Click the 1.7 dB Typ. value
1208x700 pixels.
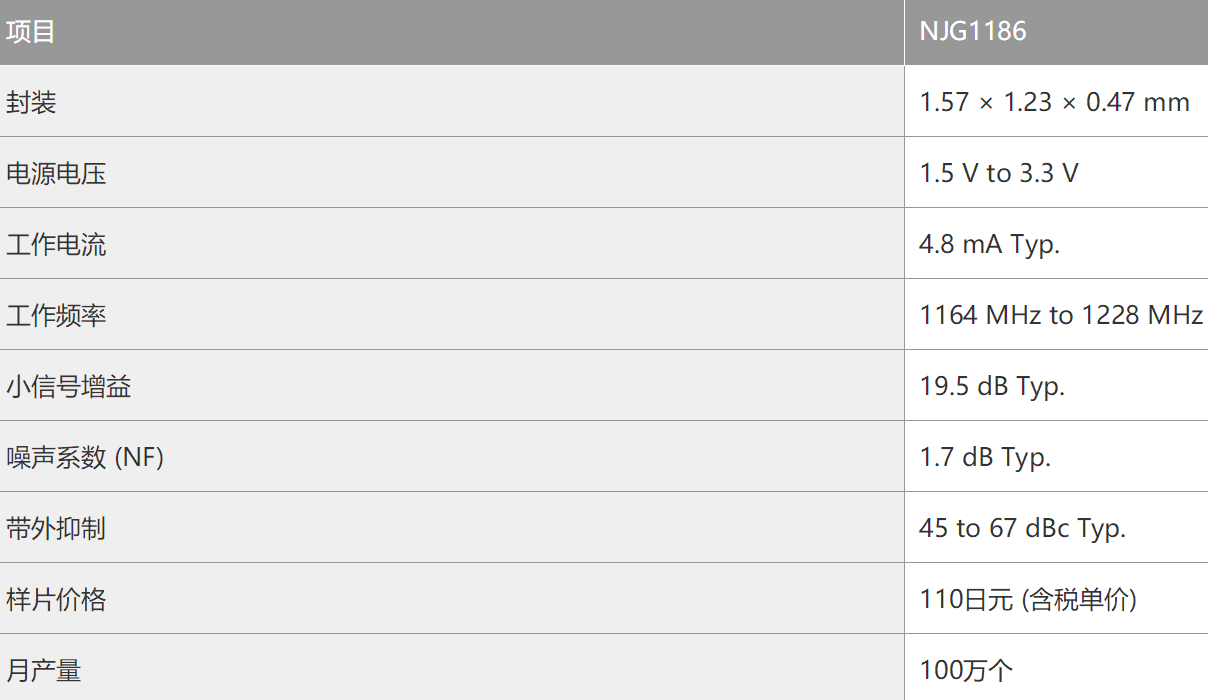click(x=985, y=458)
